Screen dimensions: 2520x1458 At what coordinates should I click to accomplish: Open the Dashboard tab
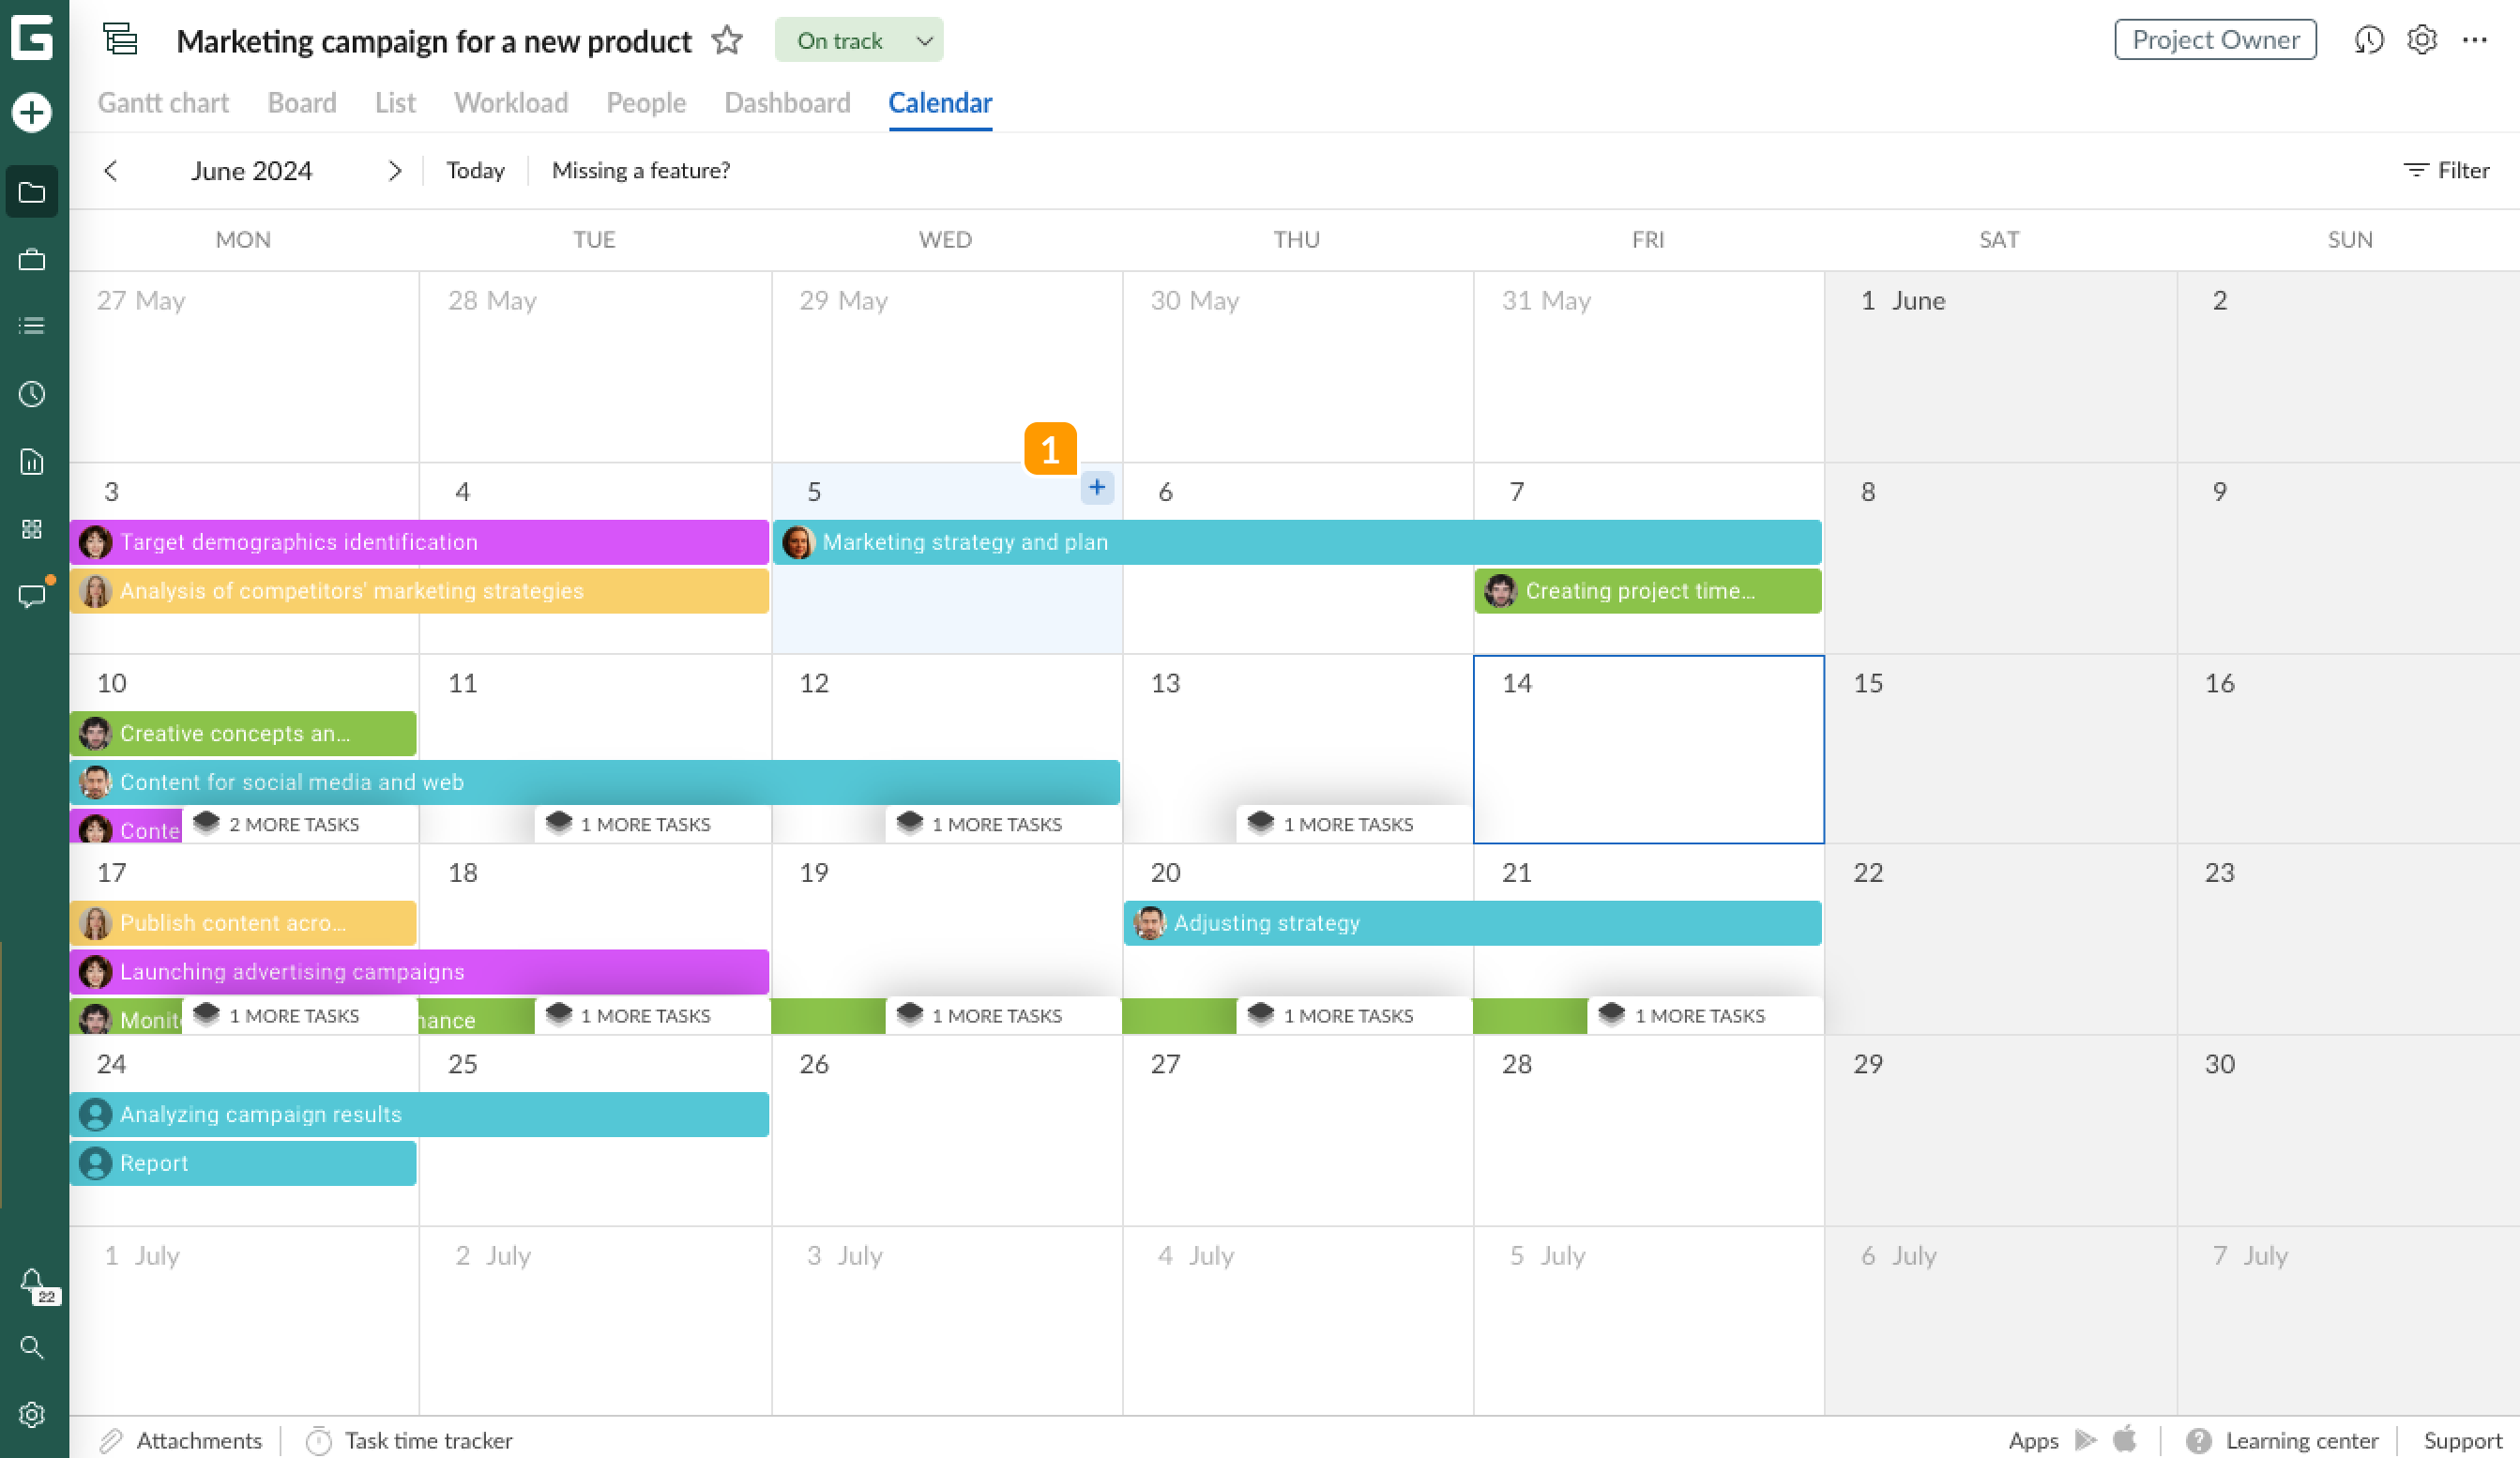tap(787, 103)
